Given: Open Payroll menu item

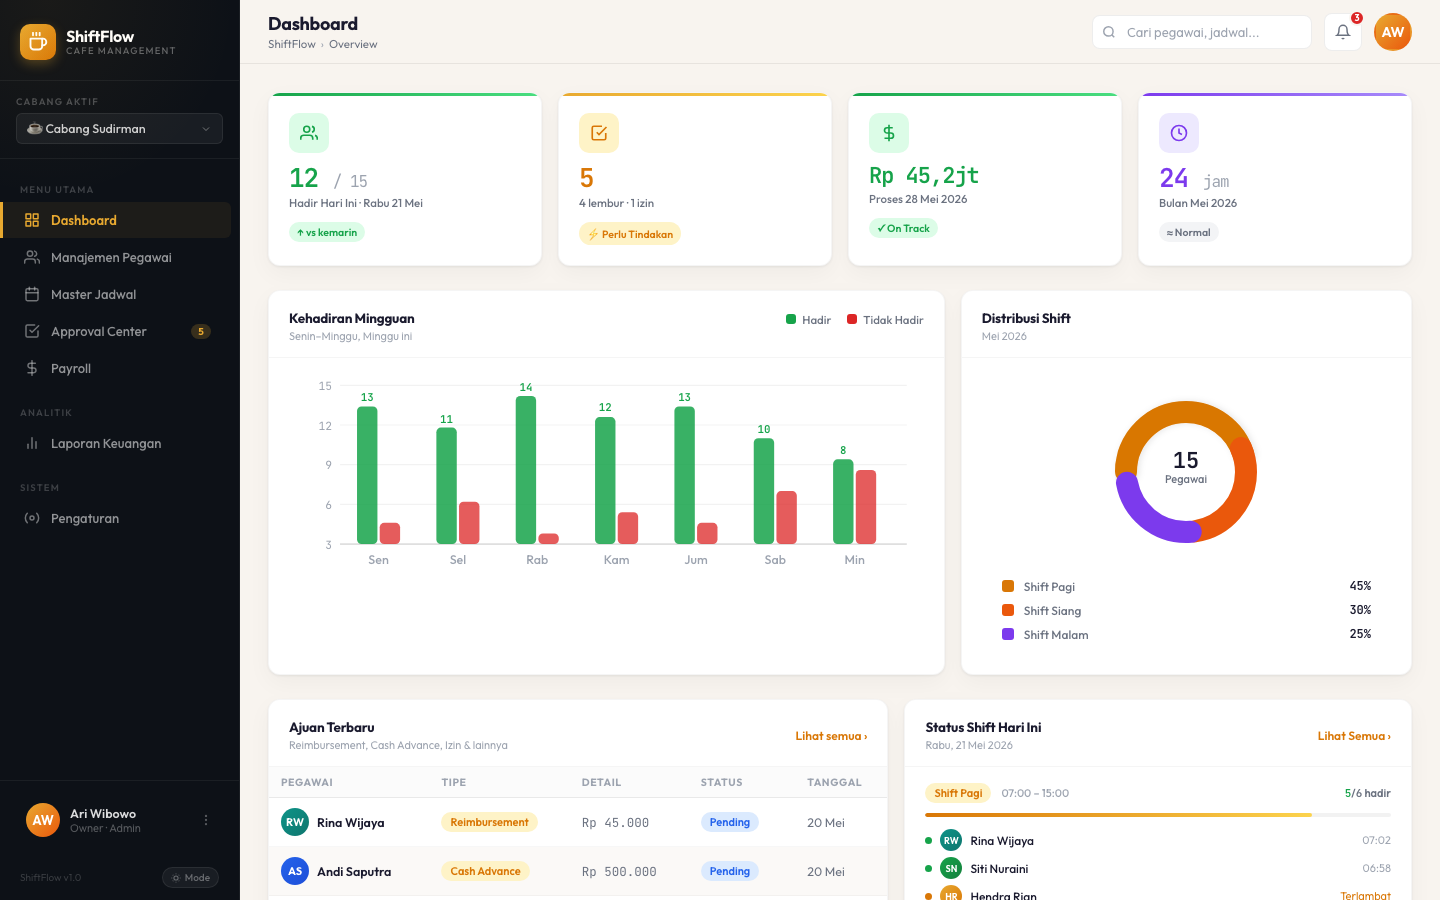Looking at the screenshot, I should click(116, 368).
